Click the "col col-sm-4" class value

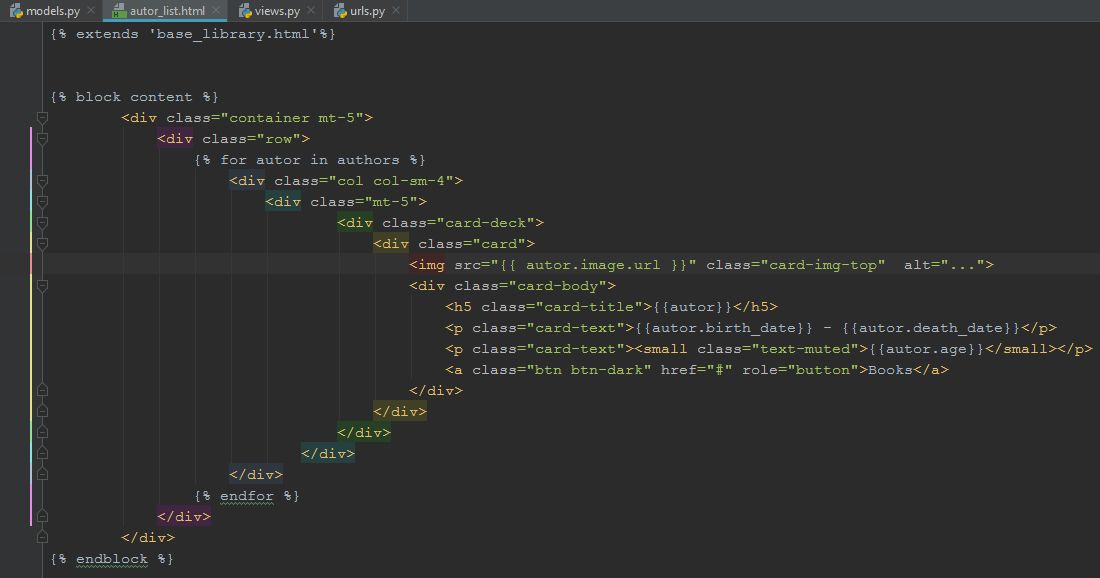(391, 181)
